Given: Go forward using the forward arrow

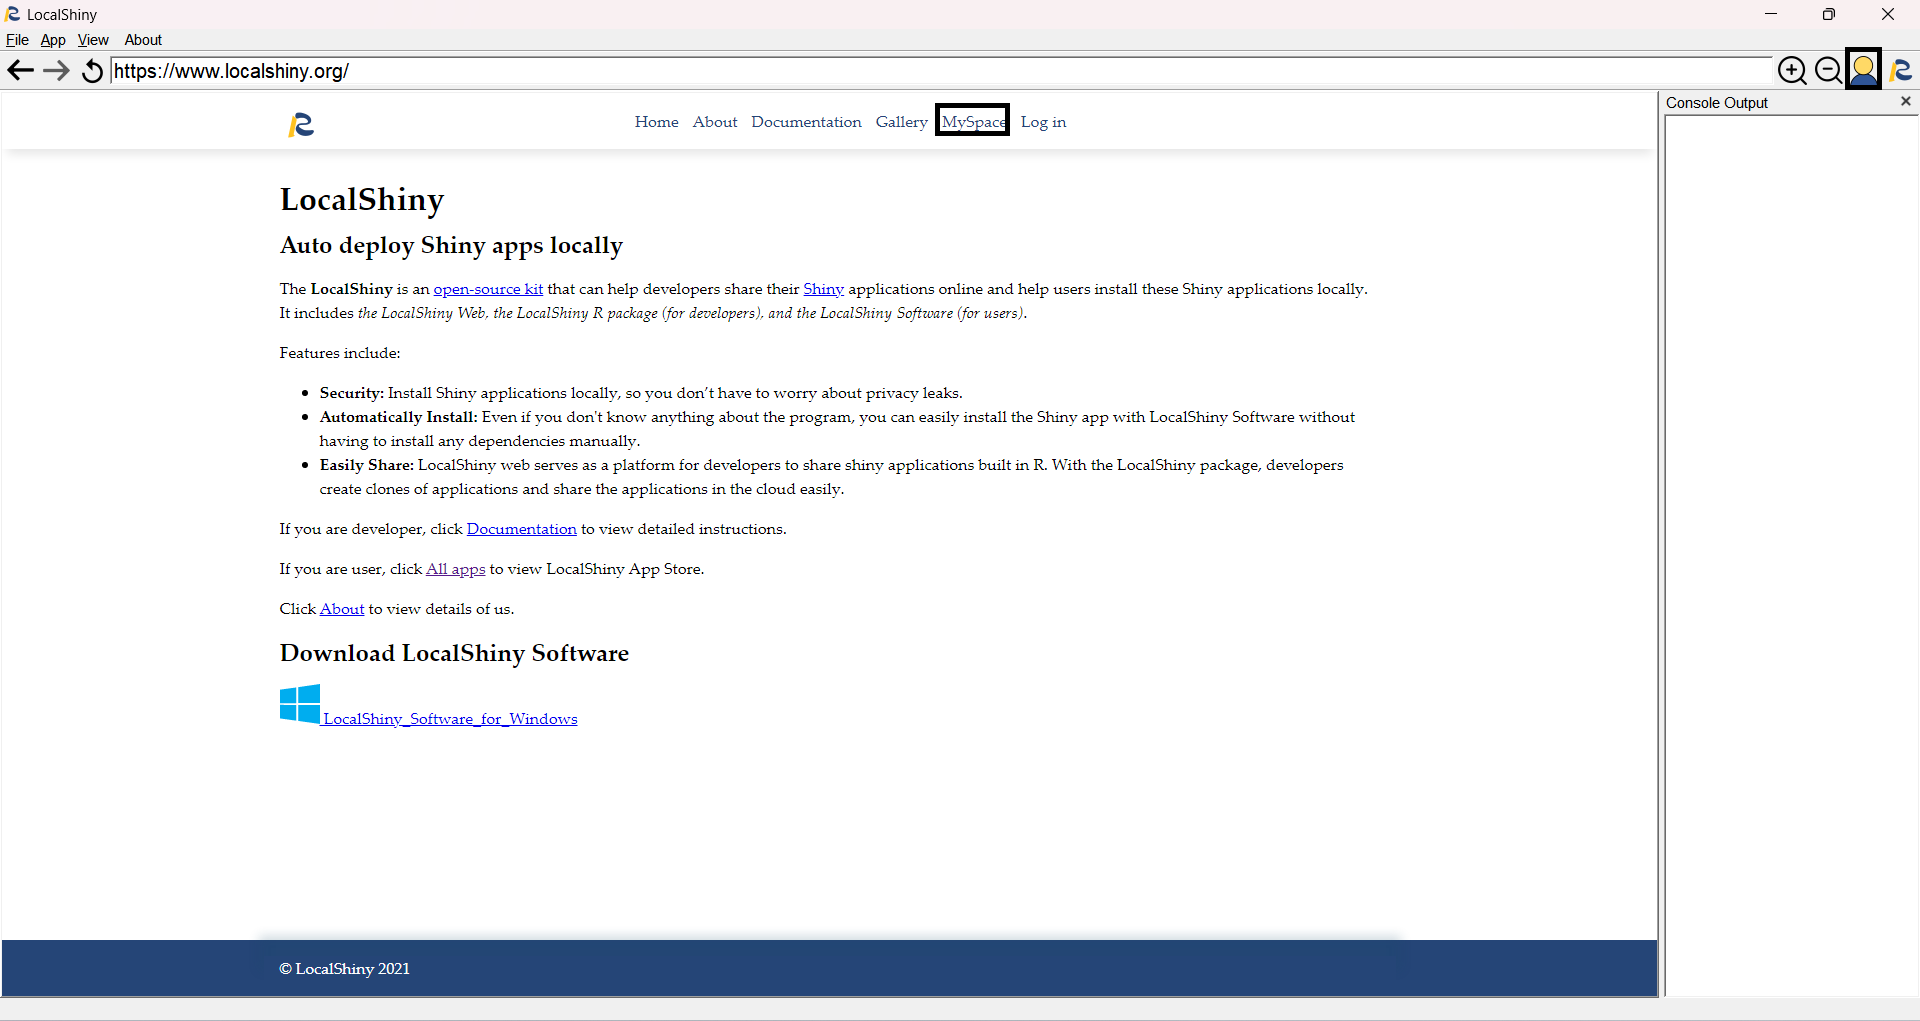Looking at the screenshot, I should coord(56,71).
